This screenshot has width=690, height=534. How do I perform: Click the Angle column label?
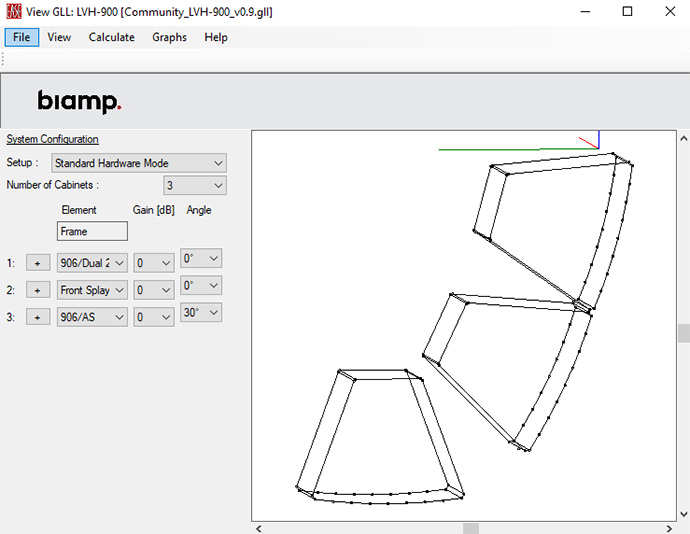[199, 210]
